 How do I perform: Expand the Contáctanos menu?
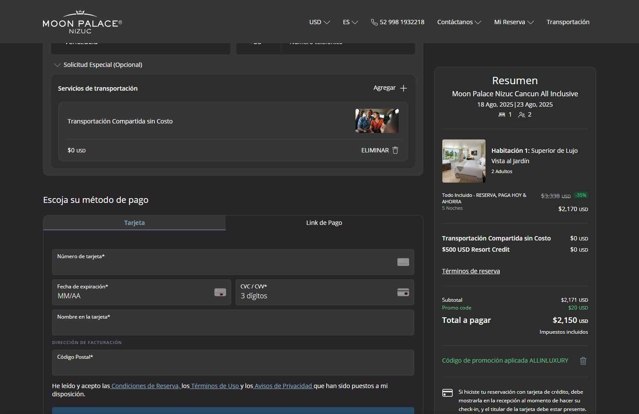[x=459, y=22]
